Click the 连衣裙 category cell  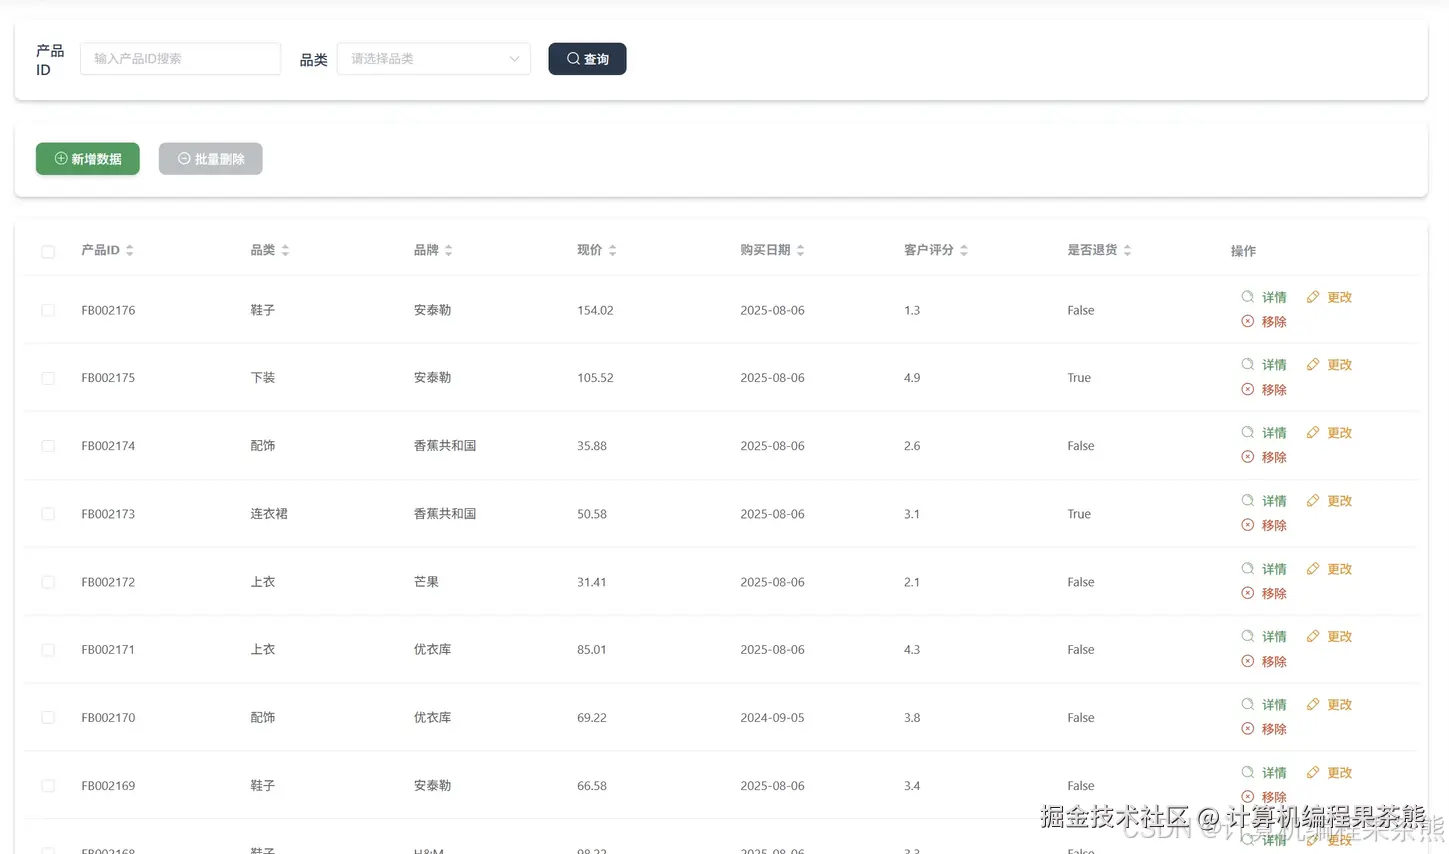point(269,514)
